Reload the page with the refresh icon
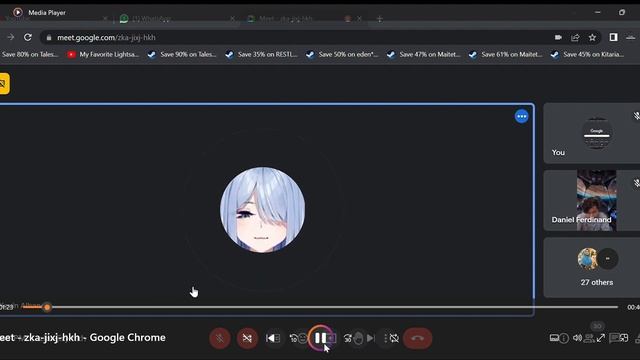640x360 pixels. click(x=28, y=38)
